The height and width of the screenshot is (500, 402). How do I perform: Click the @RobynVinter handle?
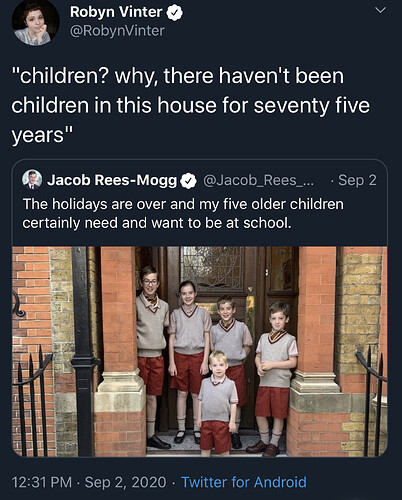(x=117, y=31)
